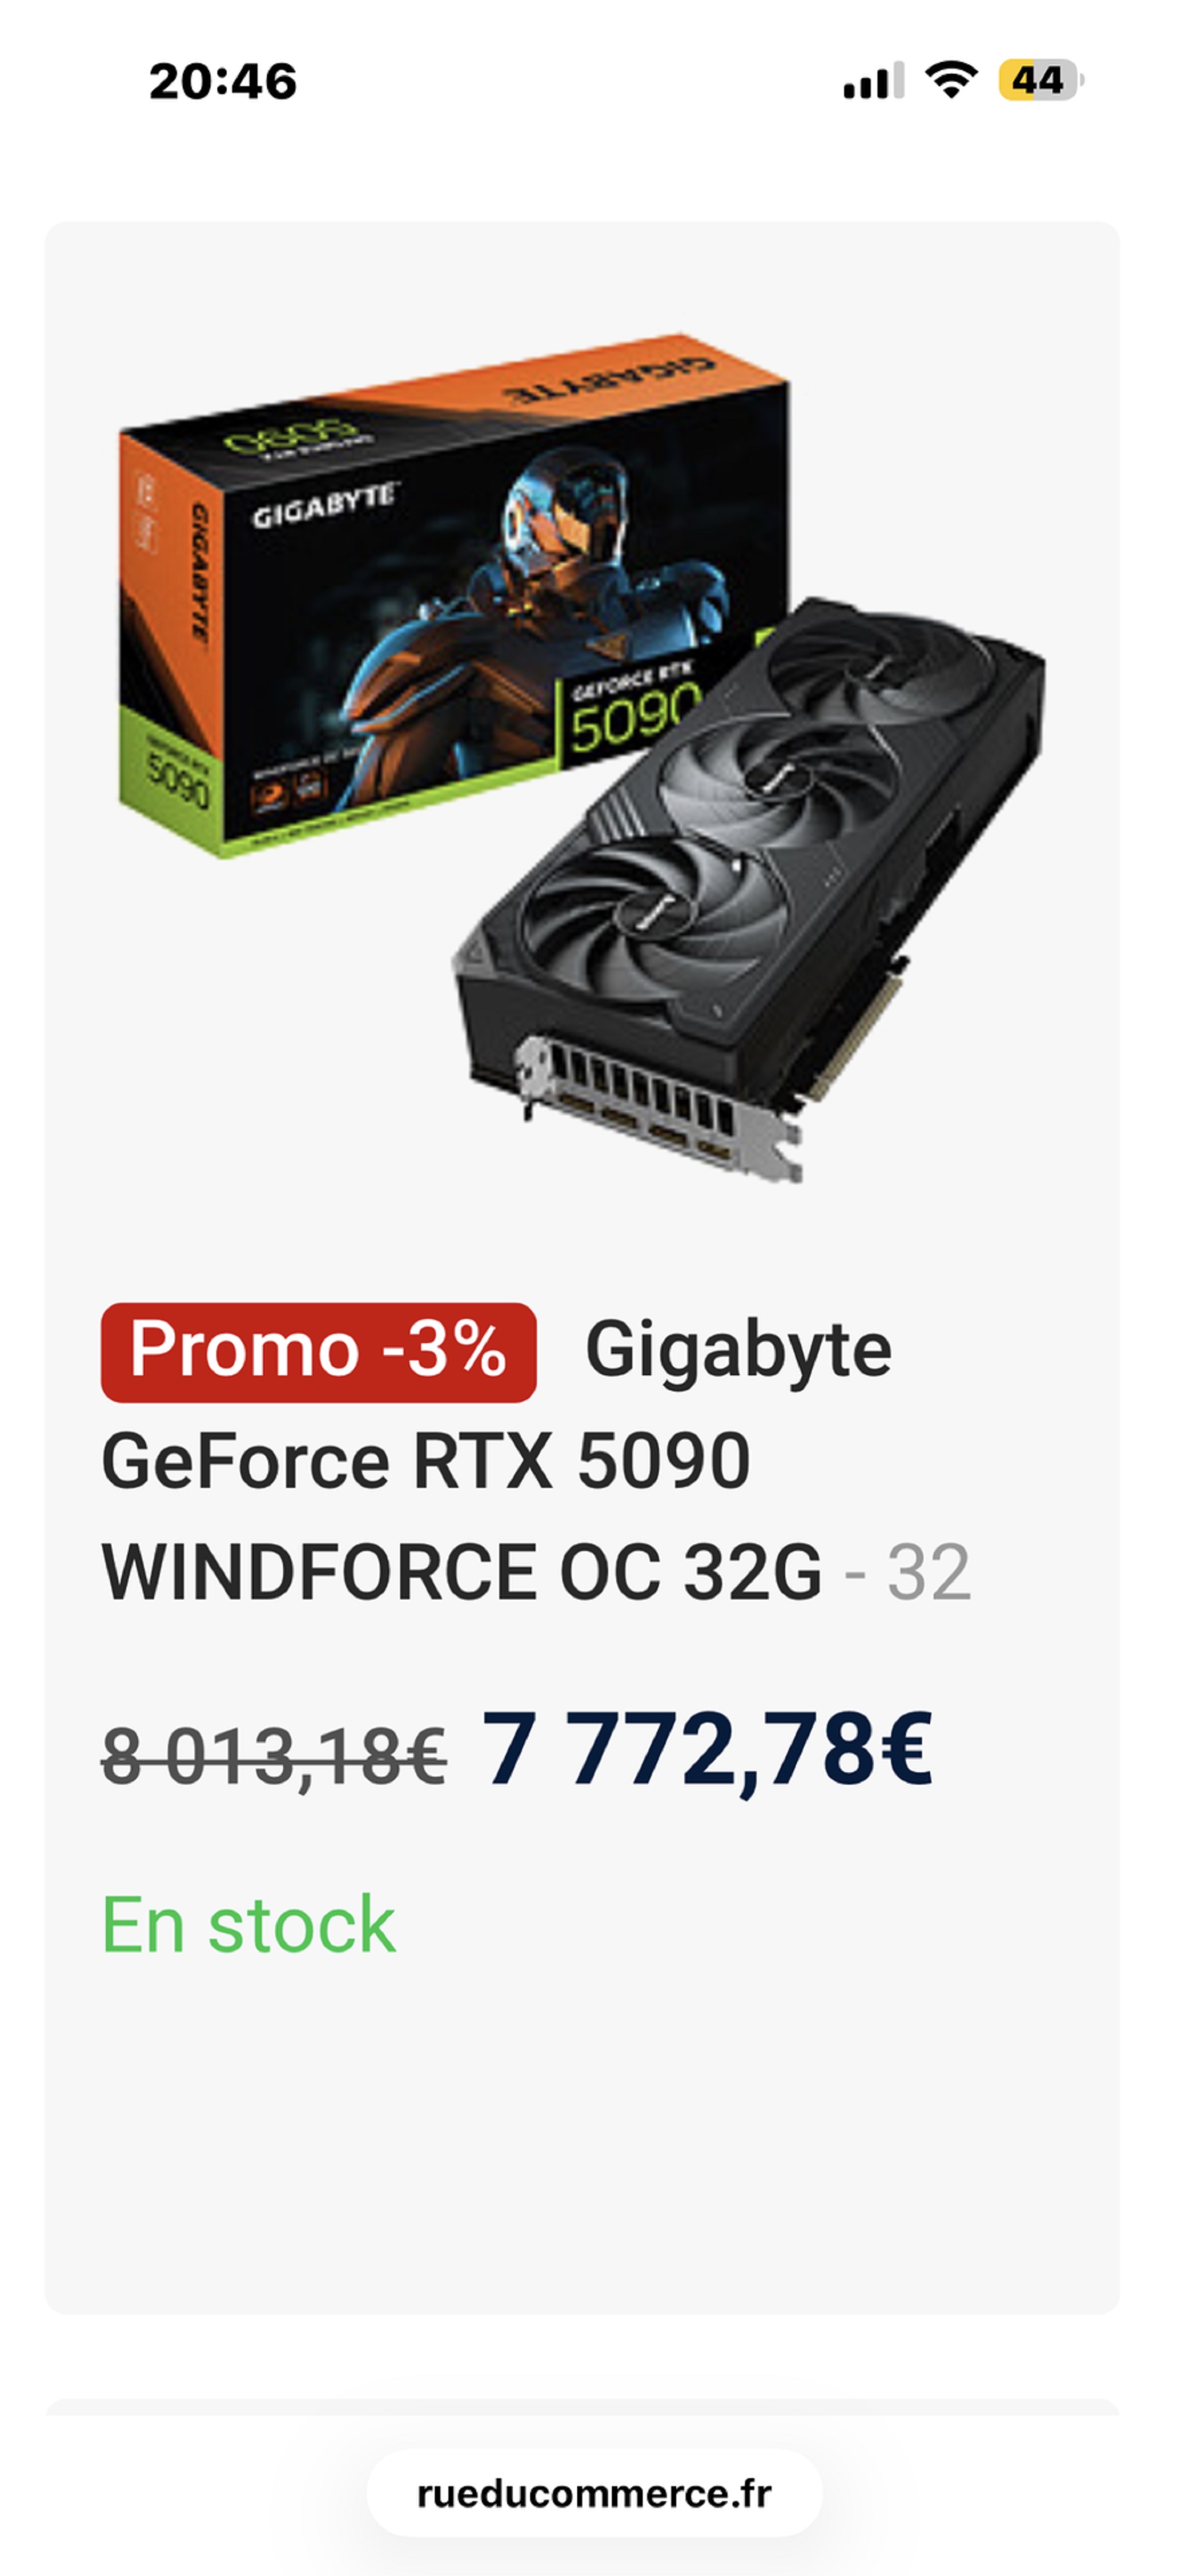Tap the rueducommerce.fr address pill
Screen dimensions: 1189x2576
[594, 2493]
